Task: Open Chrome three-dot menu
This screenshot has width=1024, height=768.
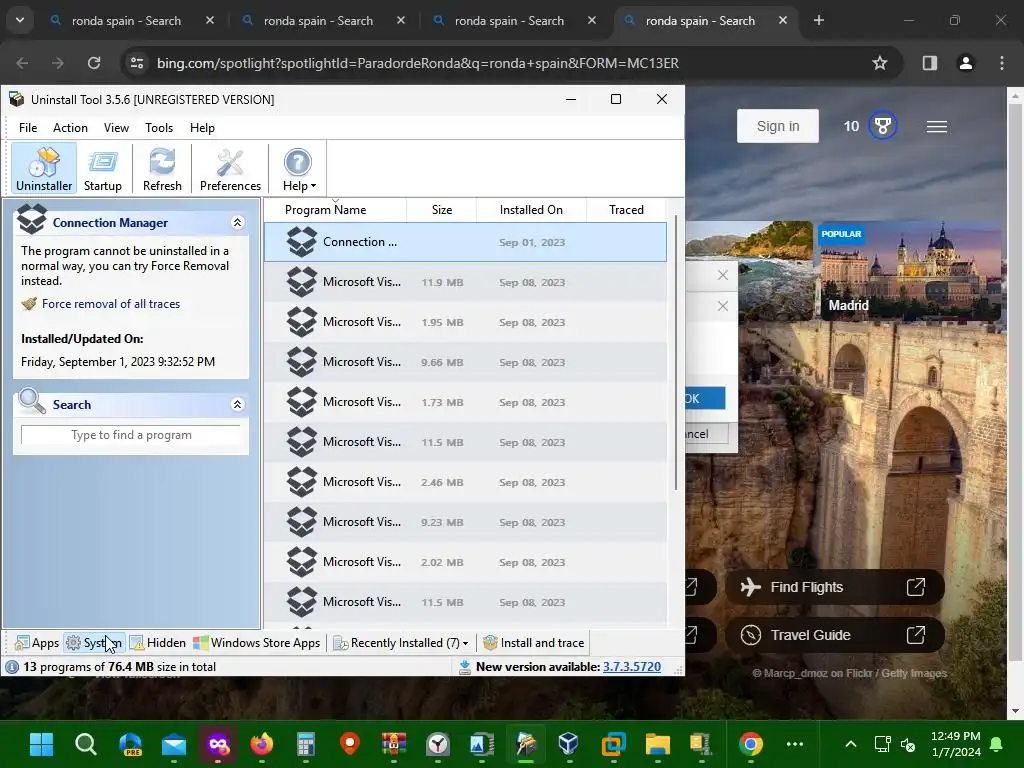Action: [x=1001, y=63]
